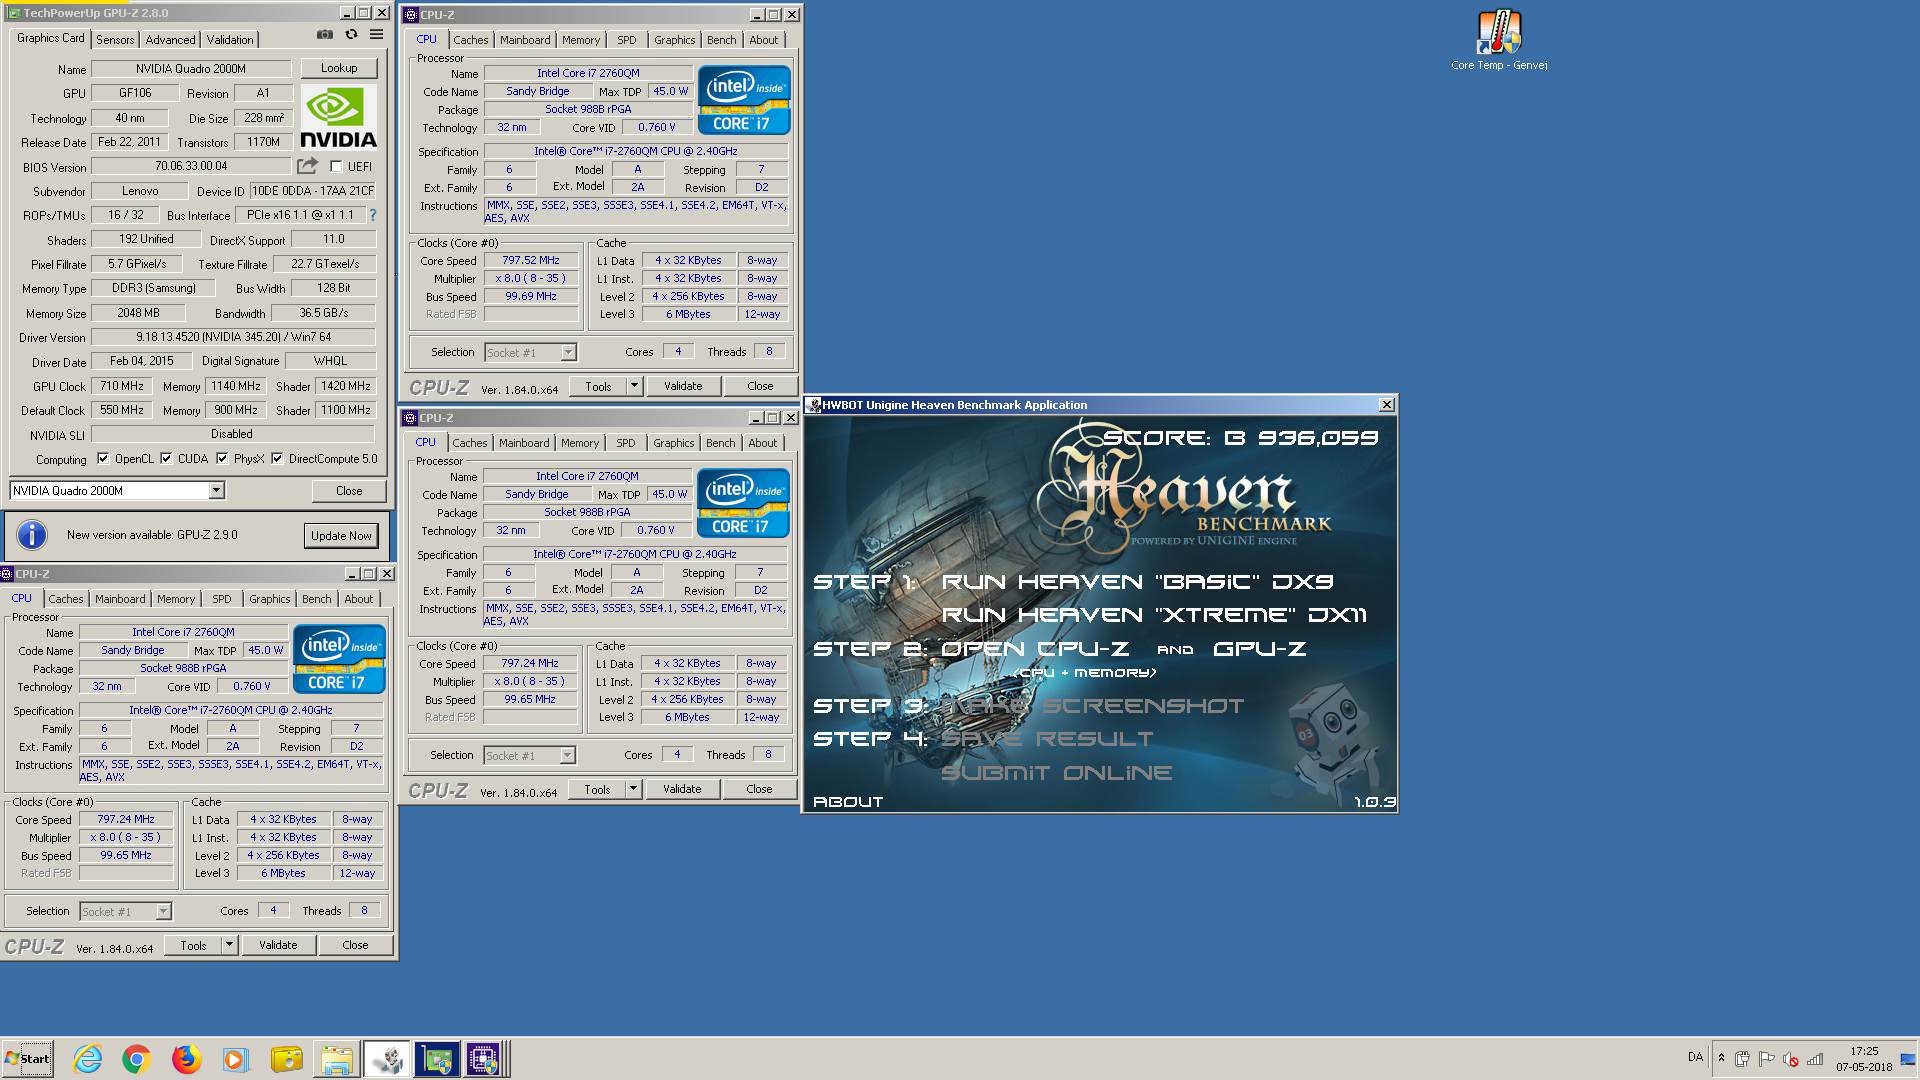Open Tools dropdown arrow in CPU-Z beside Heaven window
1920x1080 pixels.
click(x=632, y=789)
